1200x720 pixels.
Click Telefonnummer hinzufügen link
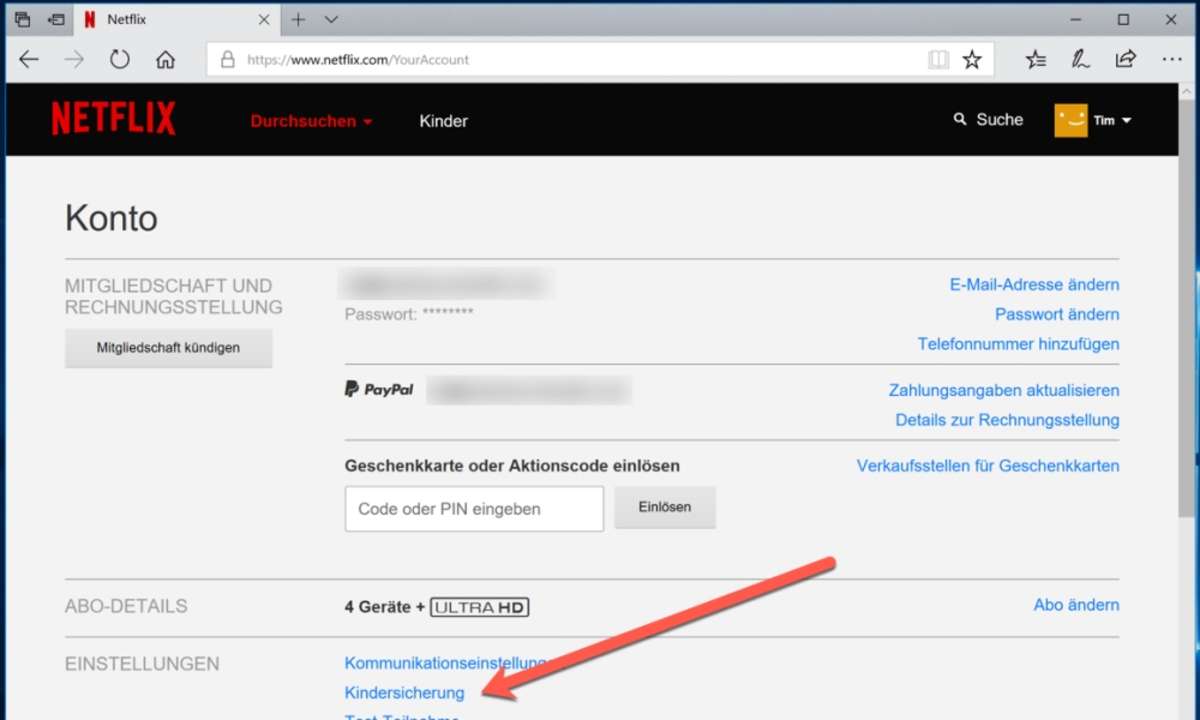[x=1018, y=344]
